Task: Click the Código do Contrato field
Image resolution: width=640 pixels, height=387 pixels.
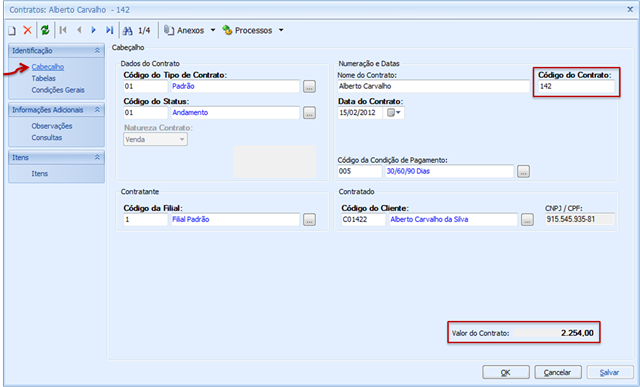Action: click(576, 86)
